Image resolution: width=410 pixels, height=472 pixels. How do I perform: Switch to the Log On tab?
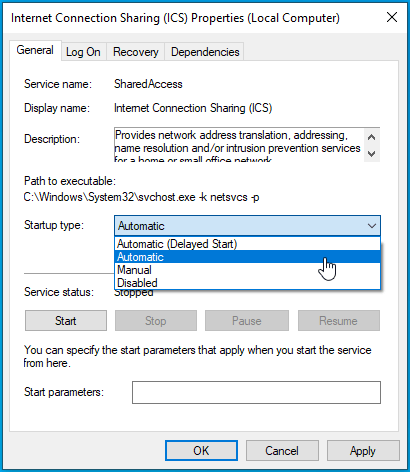(83, 52)
